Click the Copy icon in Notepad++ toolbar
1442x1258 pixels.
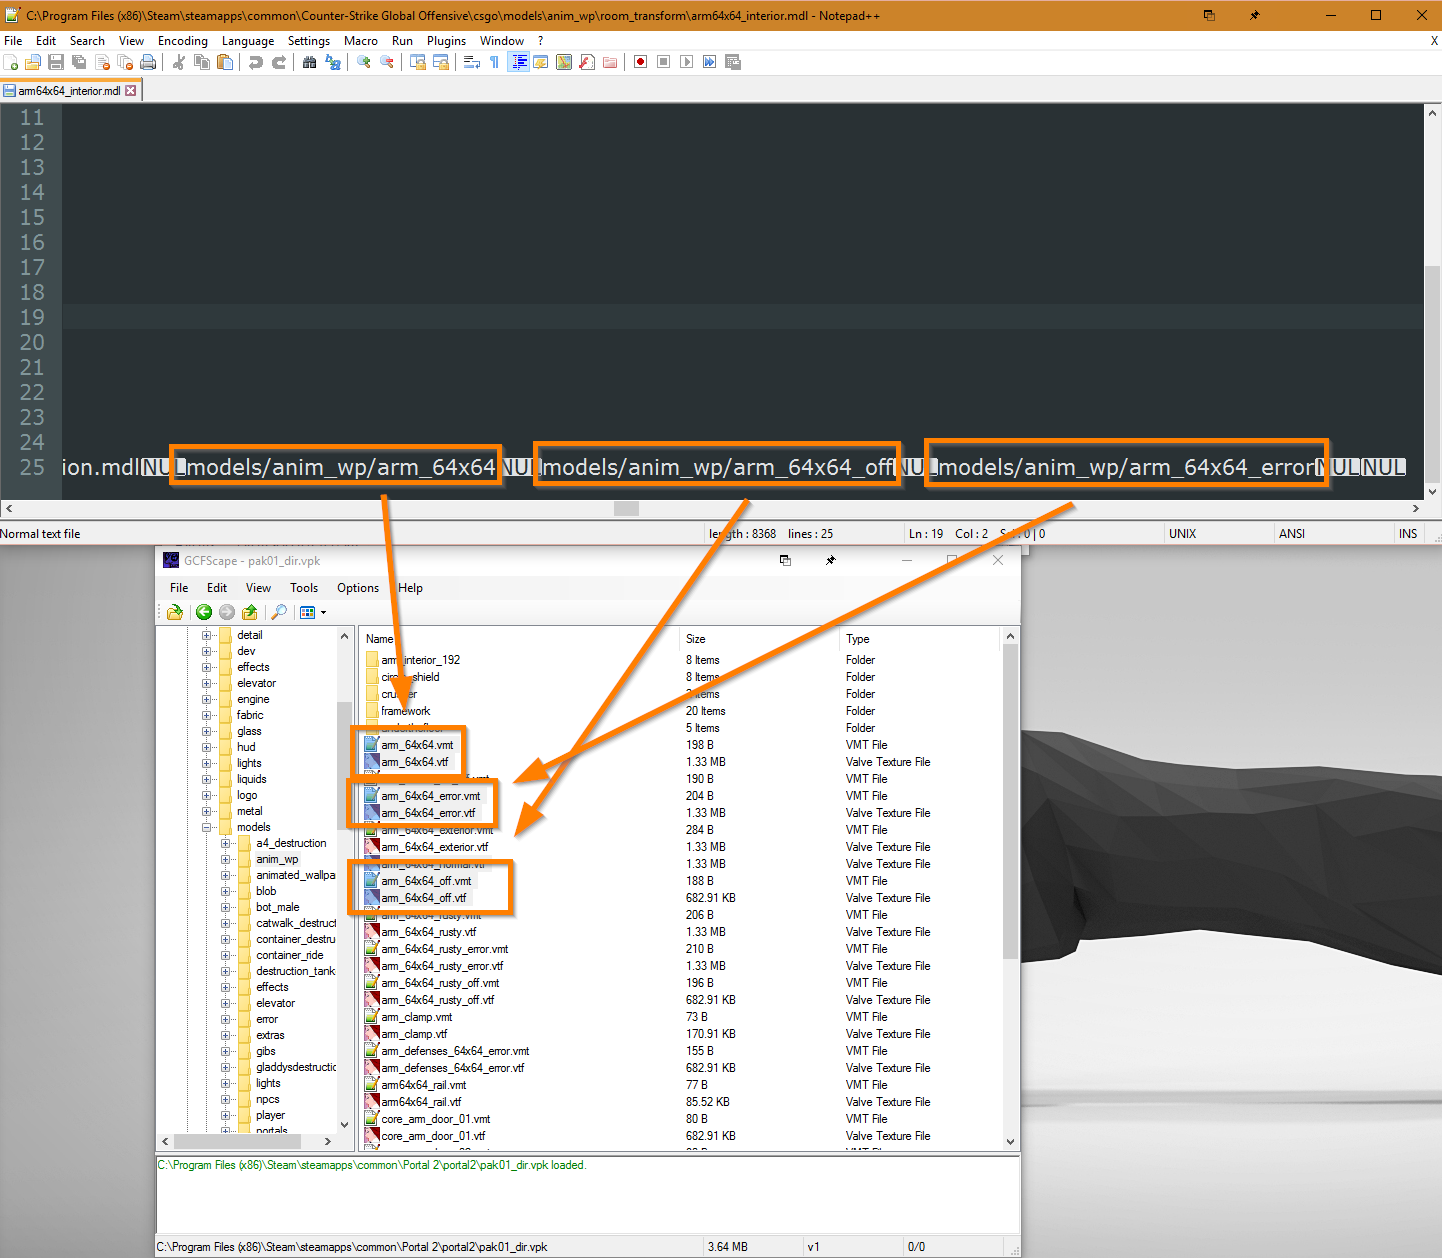(x=202, y=62)
